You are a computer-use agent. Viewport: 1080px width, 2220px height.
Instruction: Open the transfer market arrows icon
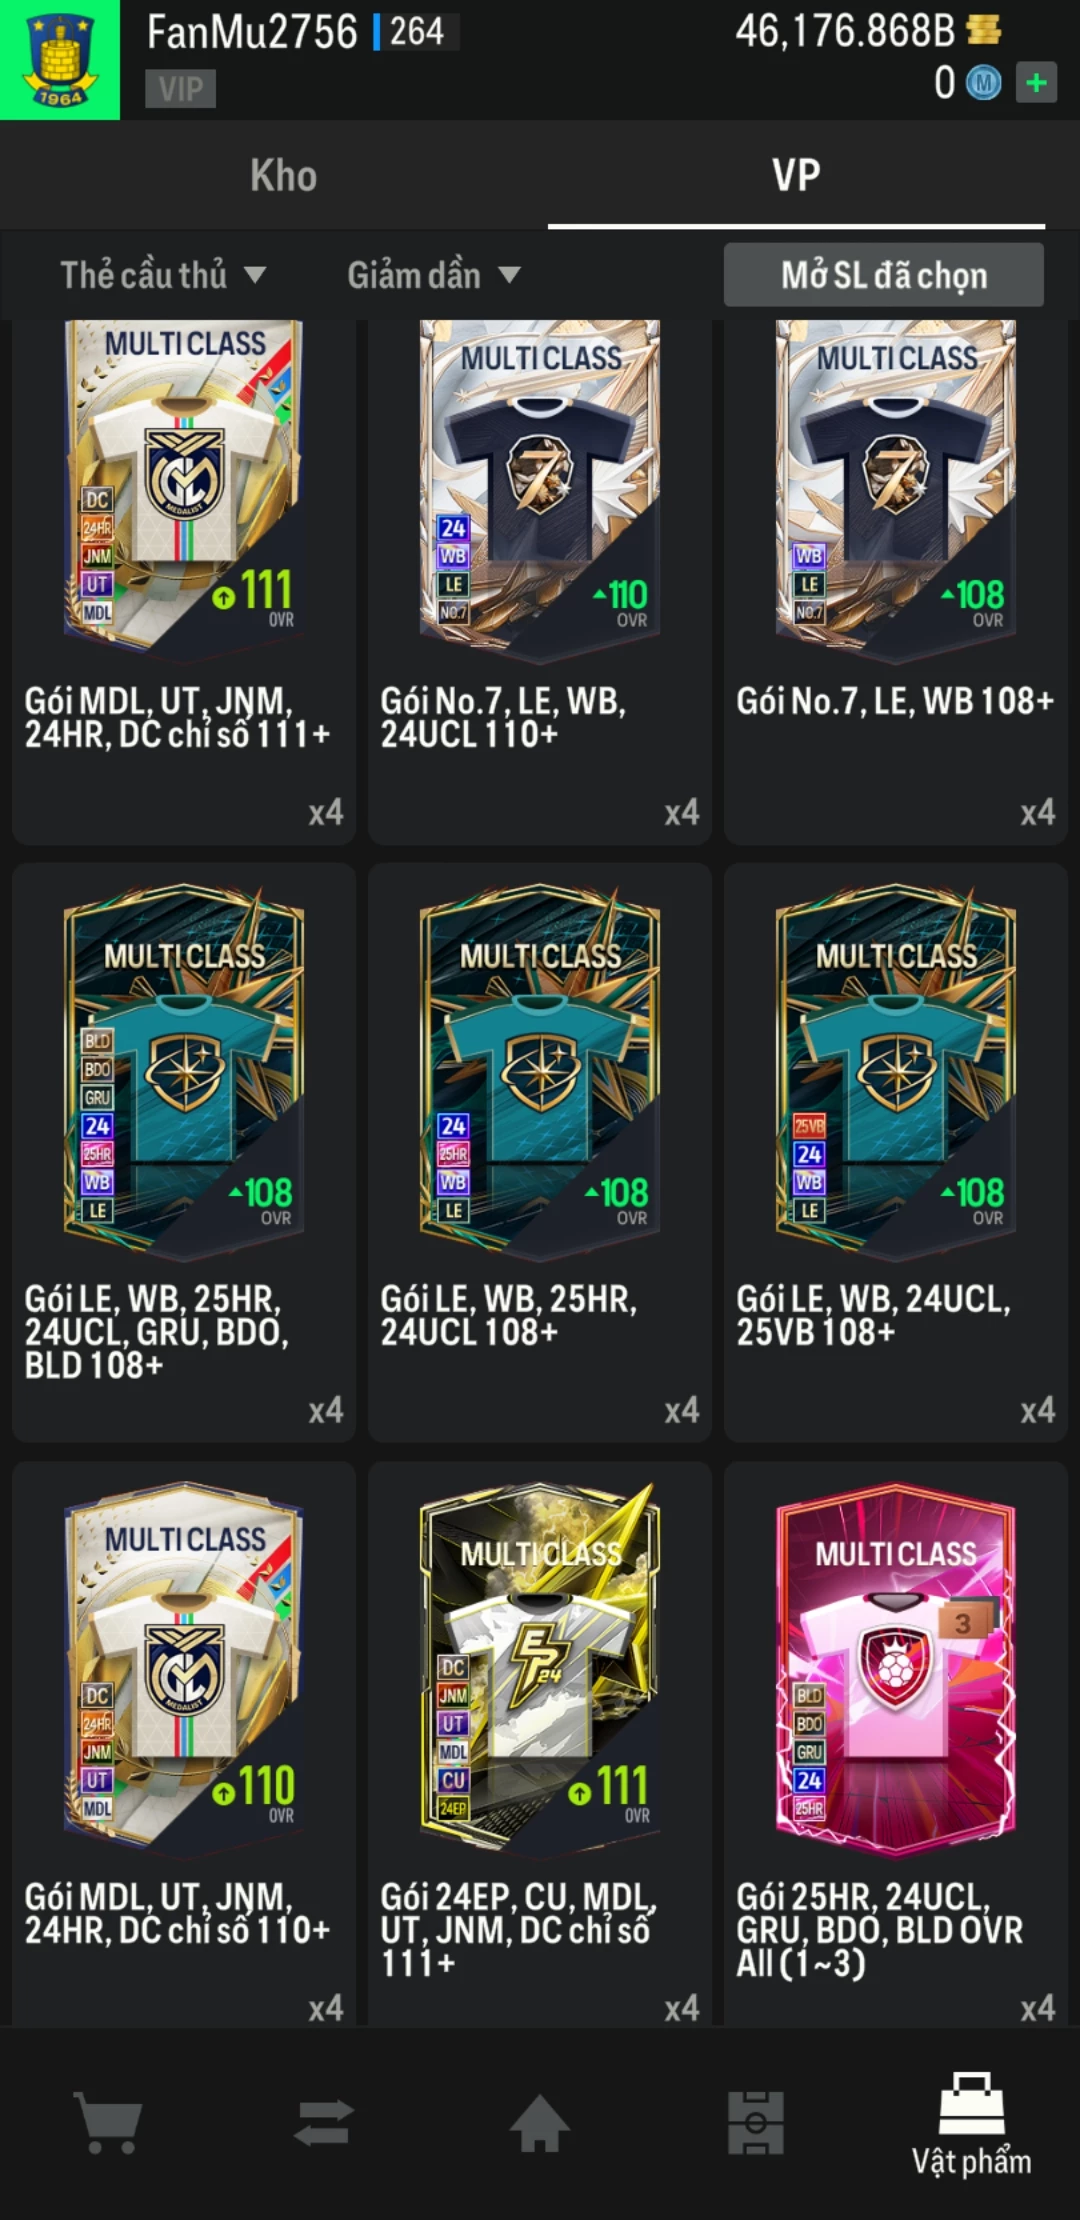(x=324, y=2122)
